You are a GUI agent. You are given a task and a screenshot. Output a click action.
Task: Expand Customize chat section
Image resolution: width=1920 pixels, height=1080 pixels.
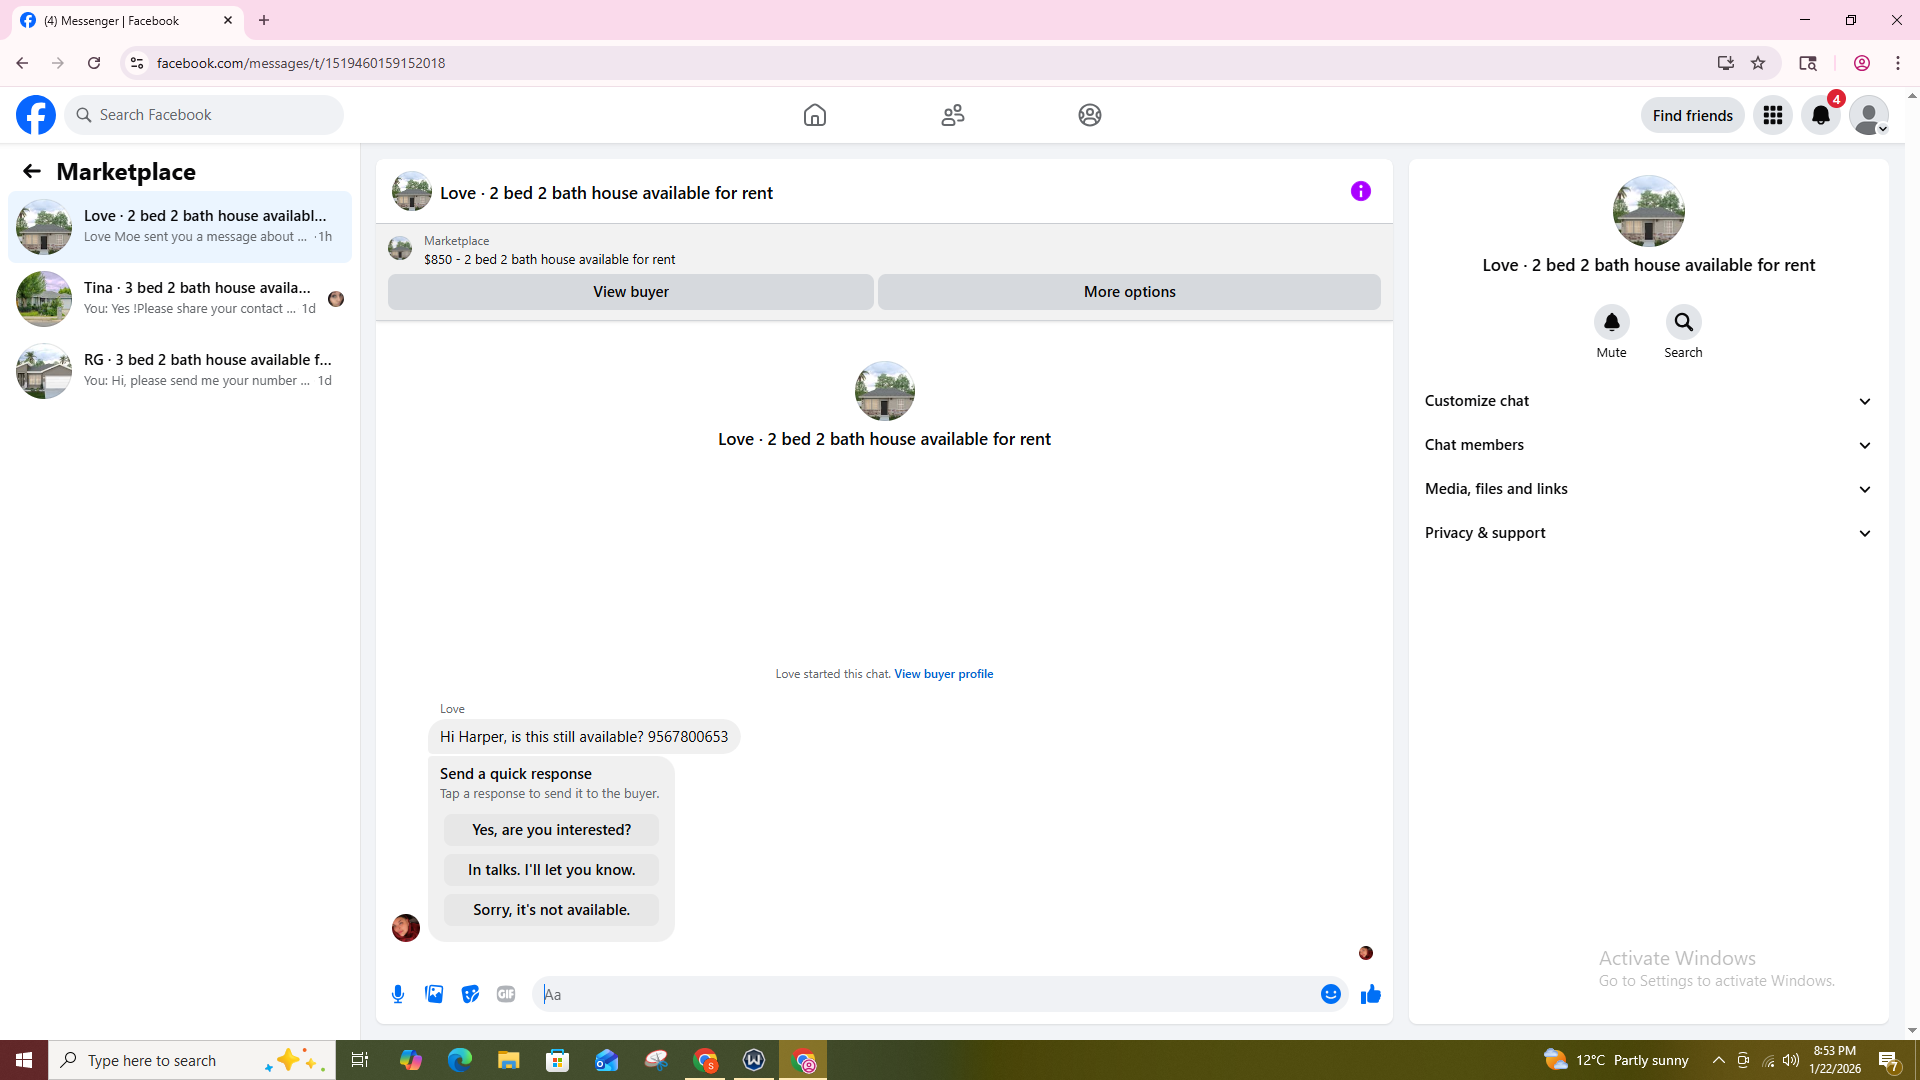coord(1649,401)
